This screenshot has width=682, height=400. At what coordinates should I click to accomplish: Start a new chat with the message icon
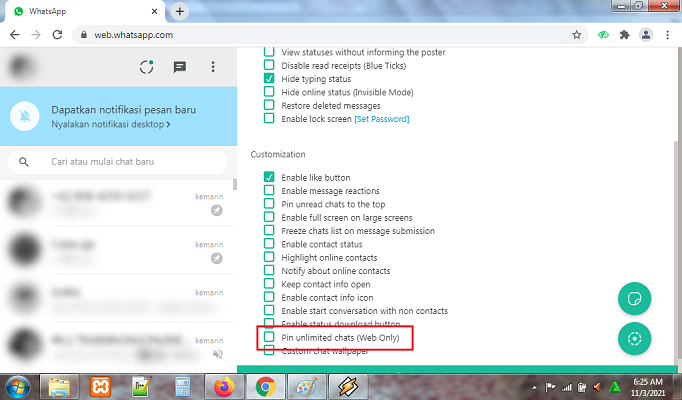180,67
